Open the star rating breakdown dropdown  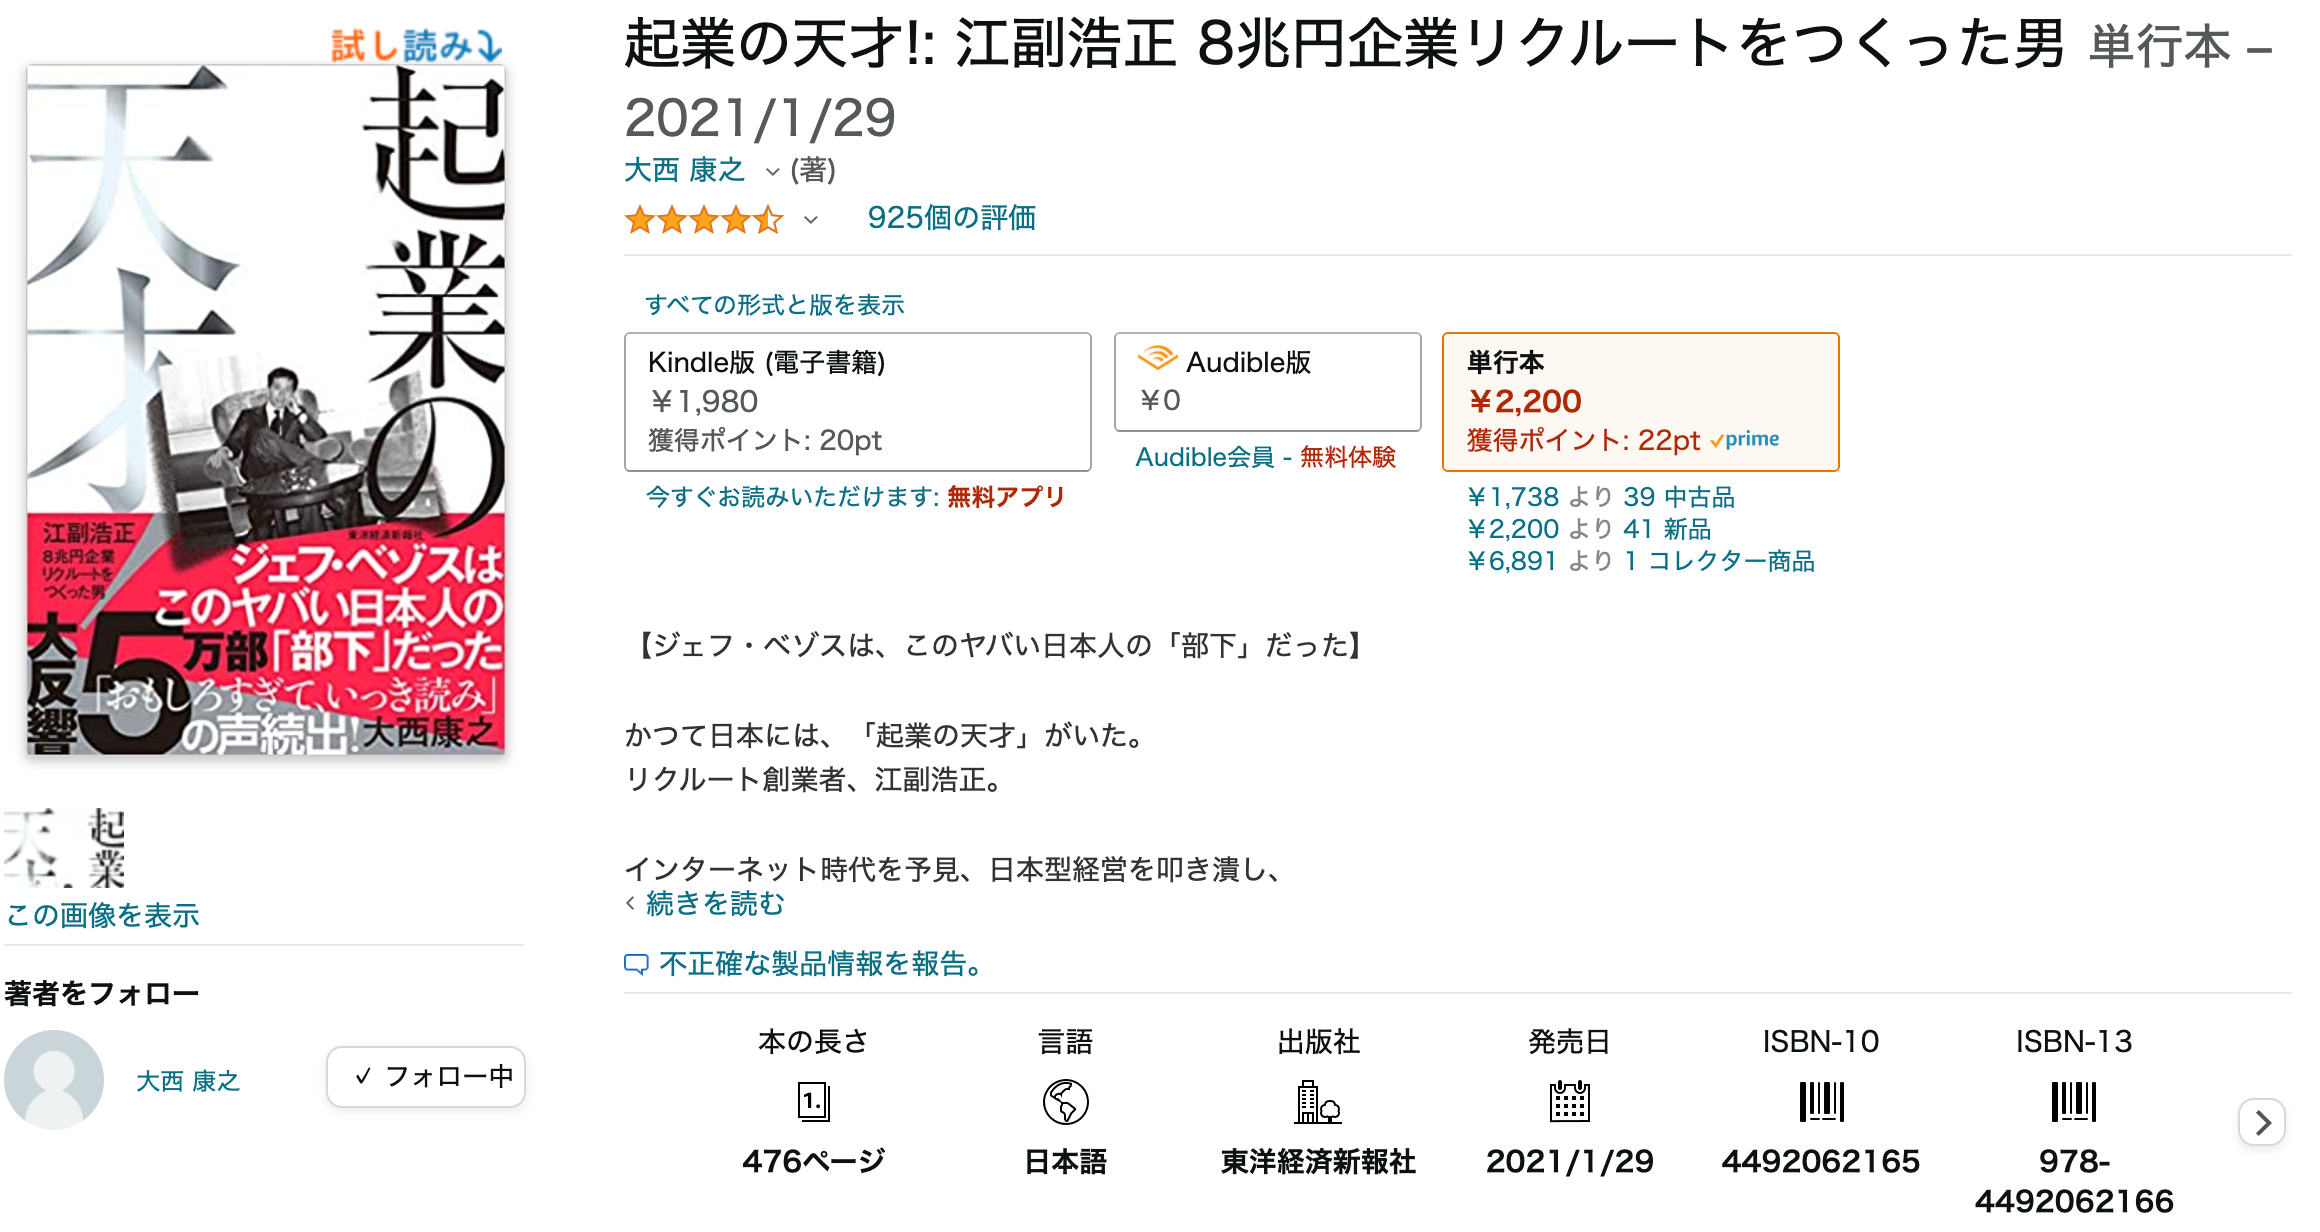pyautogui.click(x=810, y=218)
